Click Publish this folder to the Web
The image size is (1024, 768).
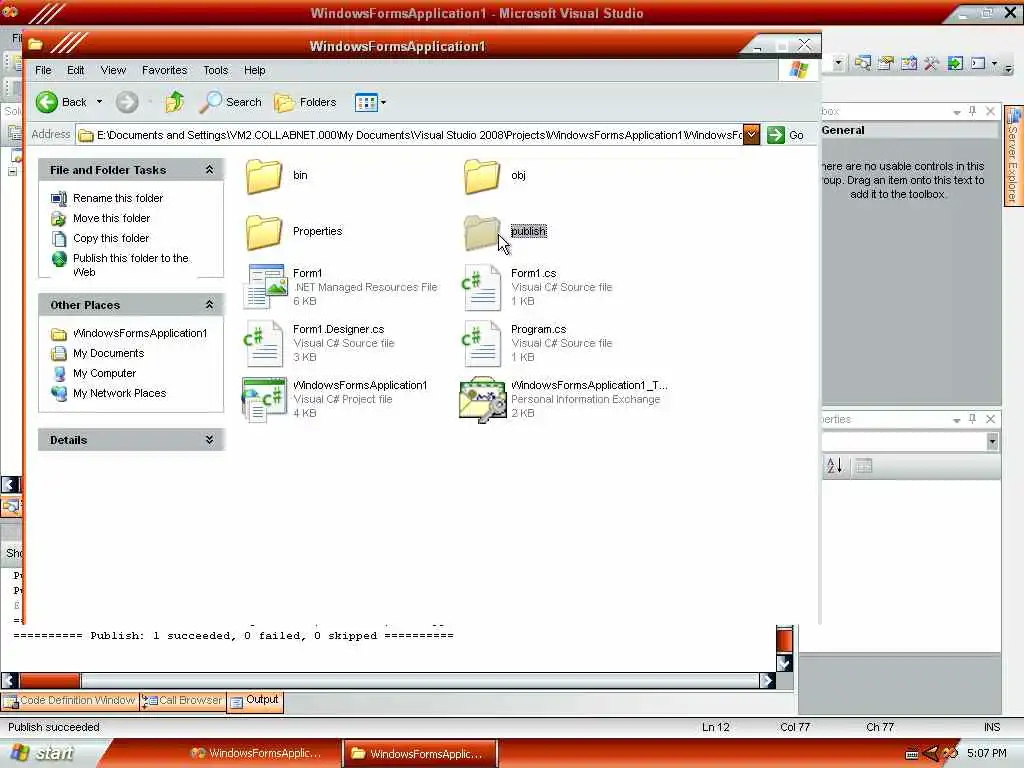(x=130, y=265)
